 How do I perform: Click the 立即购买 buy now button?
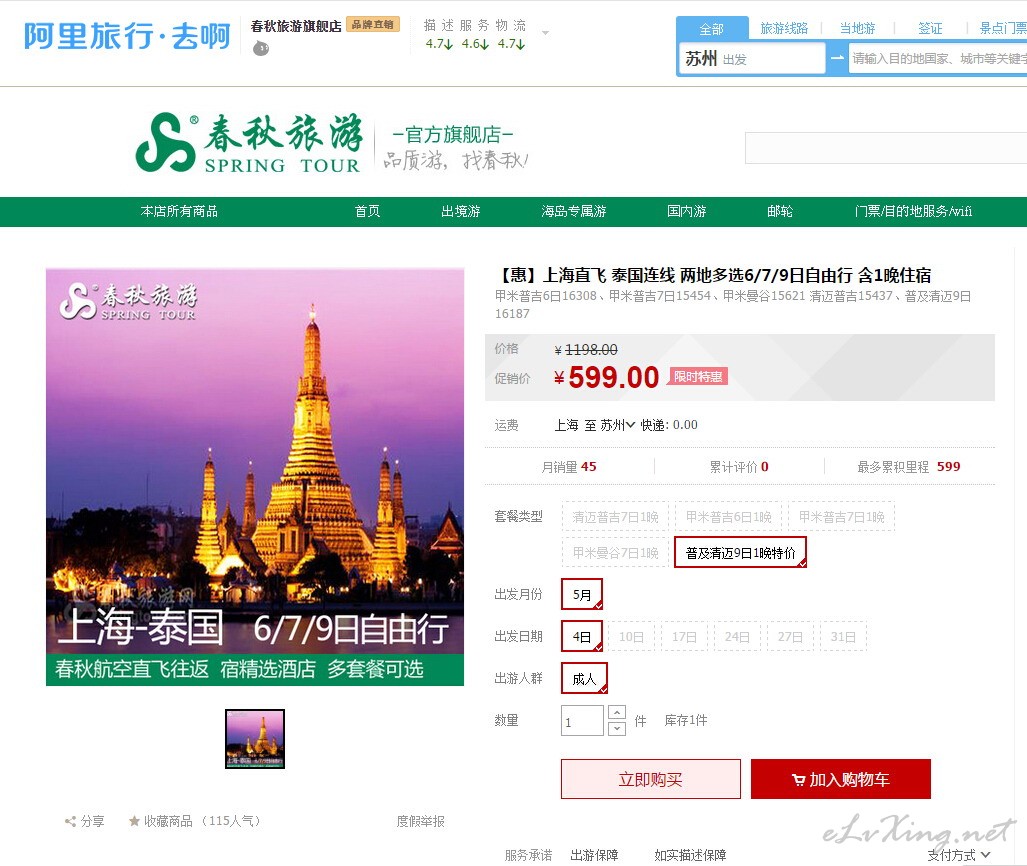651,779
